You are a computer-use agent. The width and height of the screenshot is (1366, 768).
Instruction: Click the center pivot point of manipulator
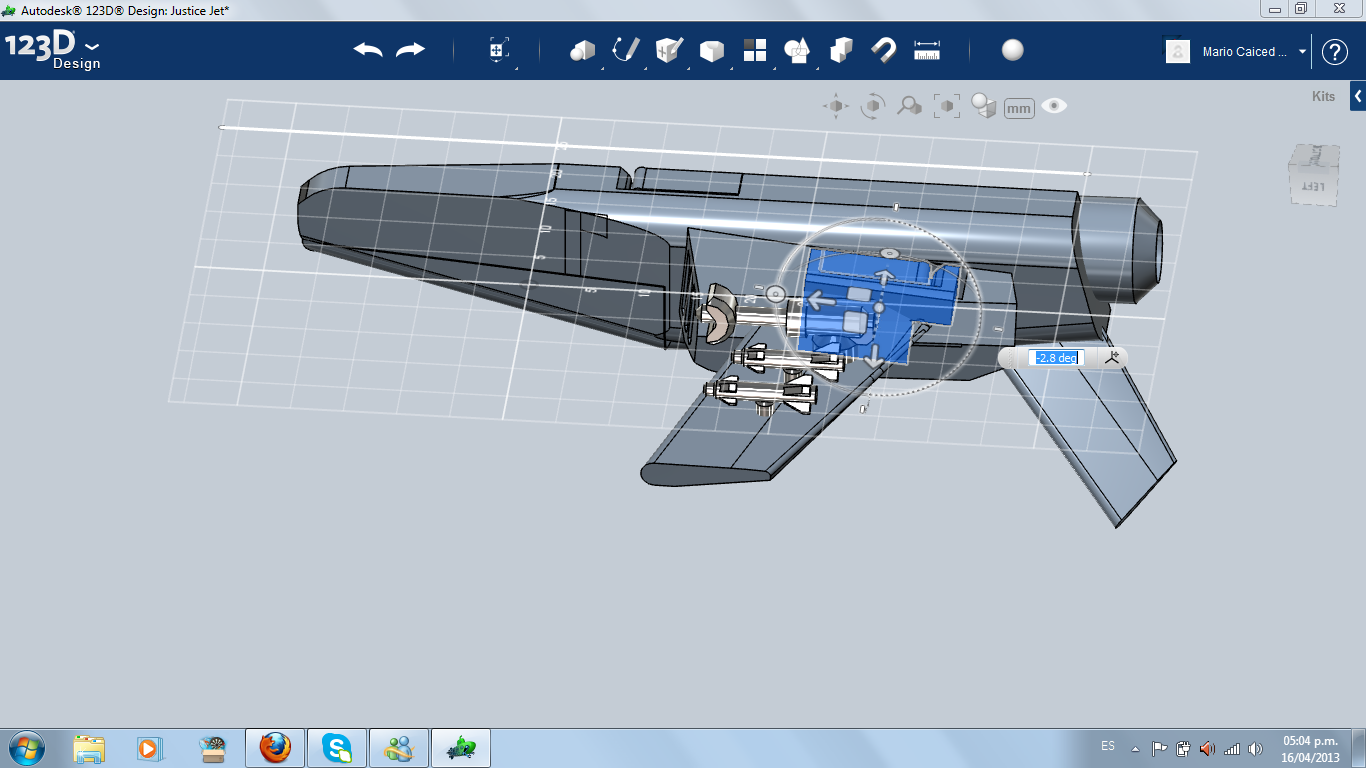pos(879,307)
